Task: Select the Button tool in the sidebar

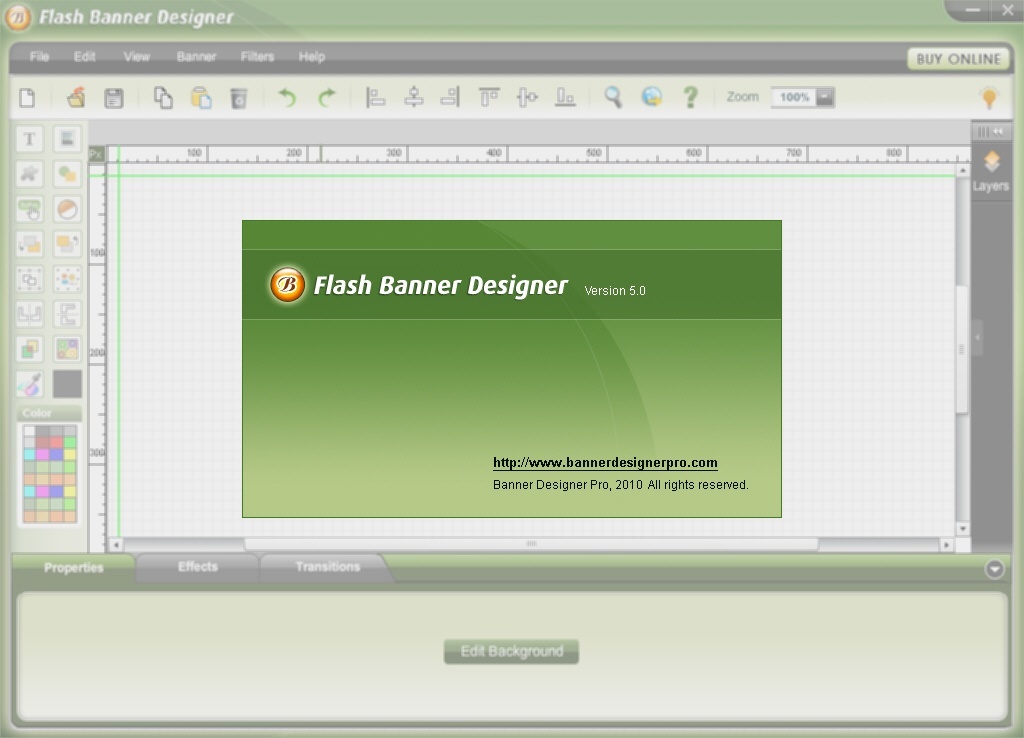Action: point(29,210)
